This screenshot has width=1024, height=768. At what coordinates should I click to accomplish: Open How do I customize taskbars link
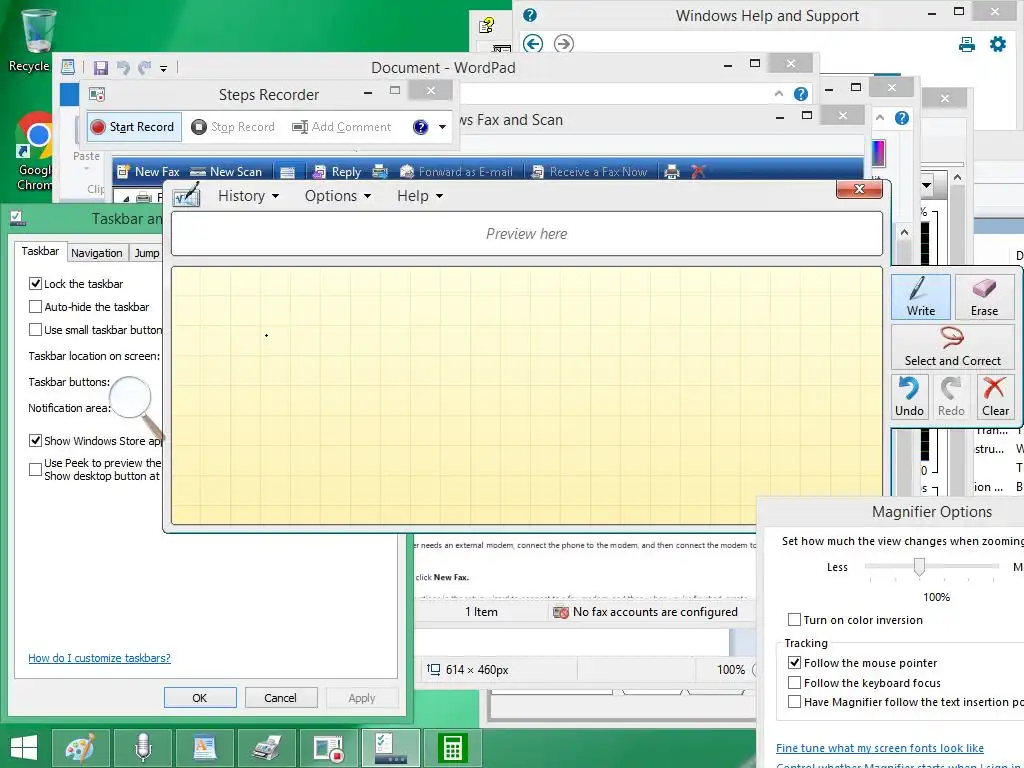pyautogui.click(x=99, y=658)
